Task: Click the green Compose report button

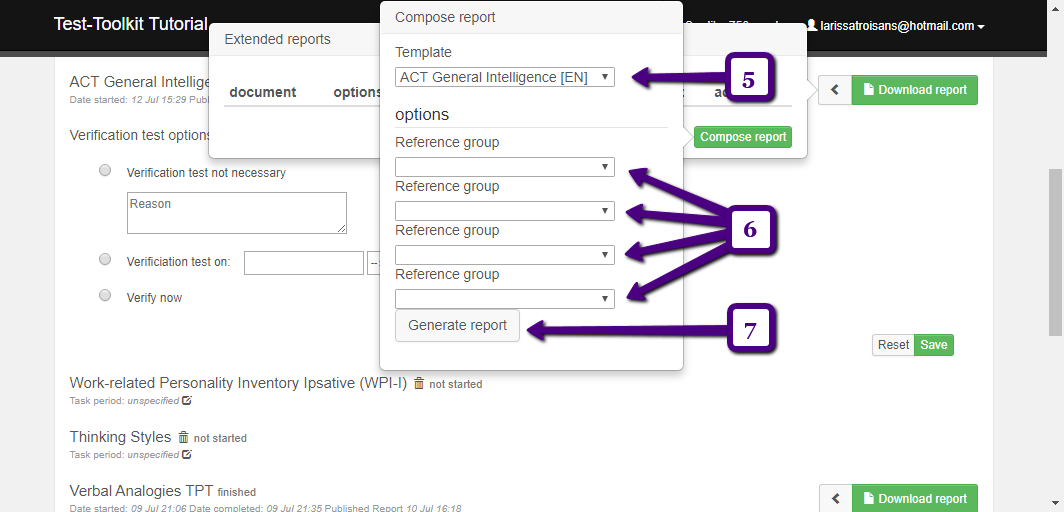Action: tap(743, 137)
